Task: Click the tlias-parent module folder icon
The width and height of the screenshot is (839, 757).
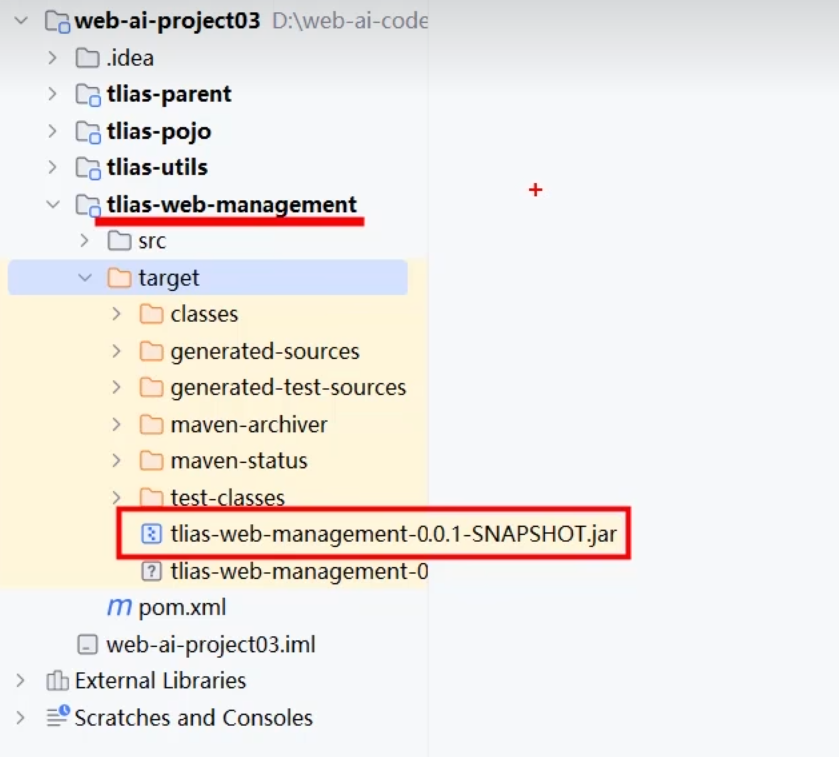Action: [88, 94]
